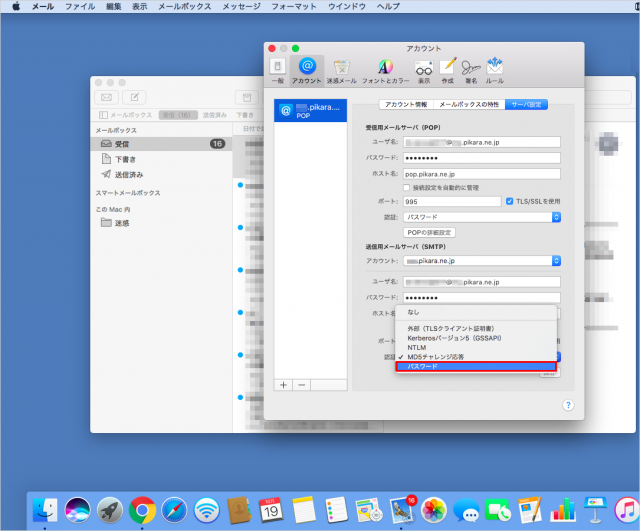Screen dimensions: 640x531
Task: Open Rules (ルール) preferences
Action: pyautogui.click(x=495, y=70)
